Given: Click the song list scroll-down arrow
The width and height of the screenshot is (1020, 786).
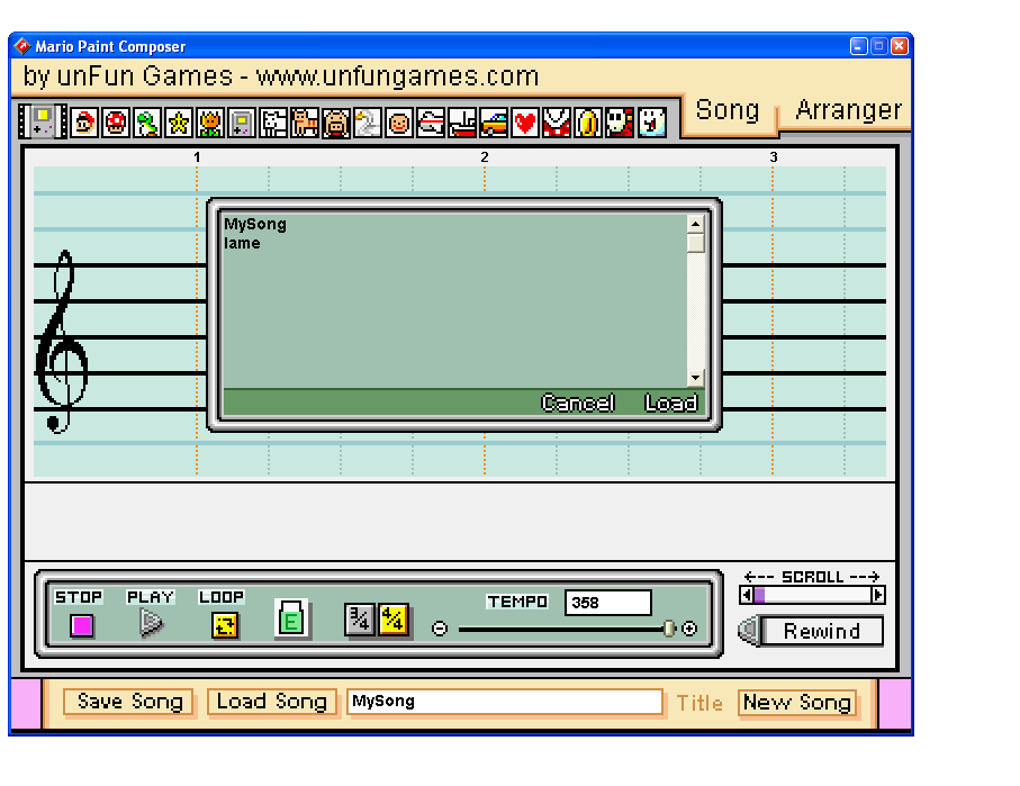Looking at the screenshot, I should [x=695, y=377].
